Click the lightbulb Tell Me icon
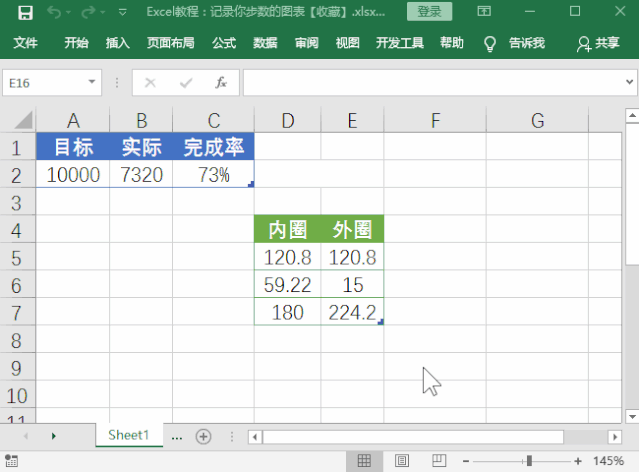The width and height of the screenshot is (639, 472). click(x=489, y=43)
